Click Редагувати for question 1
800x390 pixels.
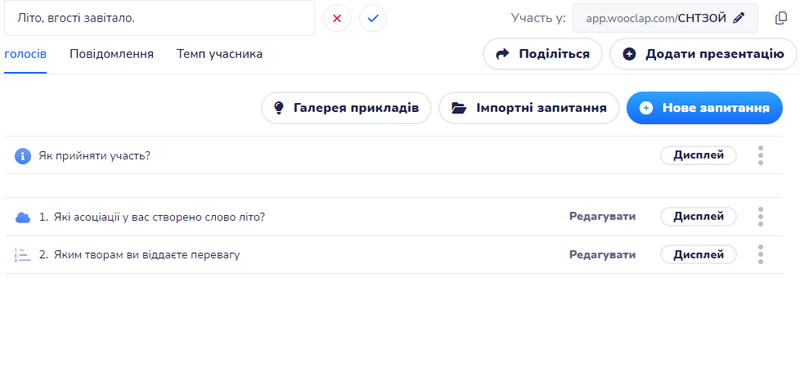pyautogui.click(x=602, y=216)
